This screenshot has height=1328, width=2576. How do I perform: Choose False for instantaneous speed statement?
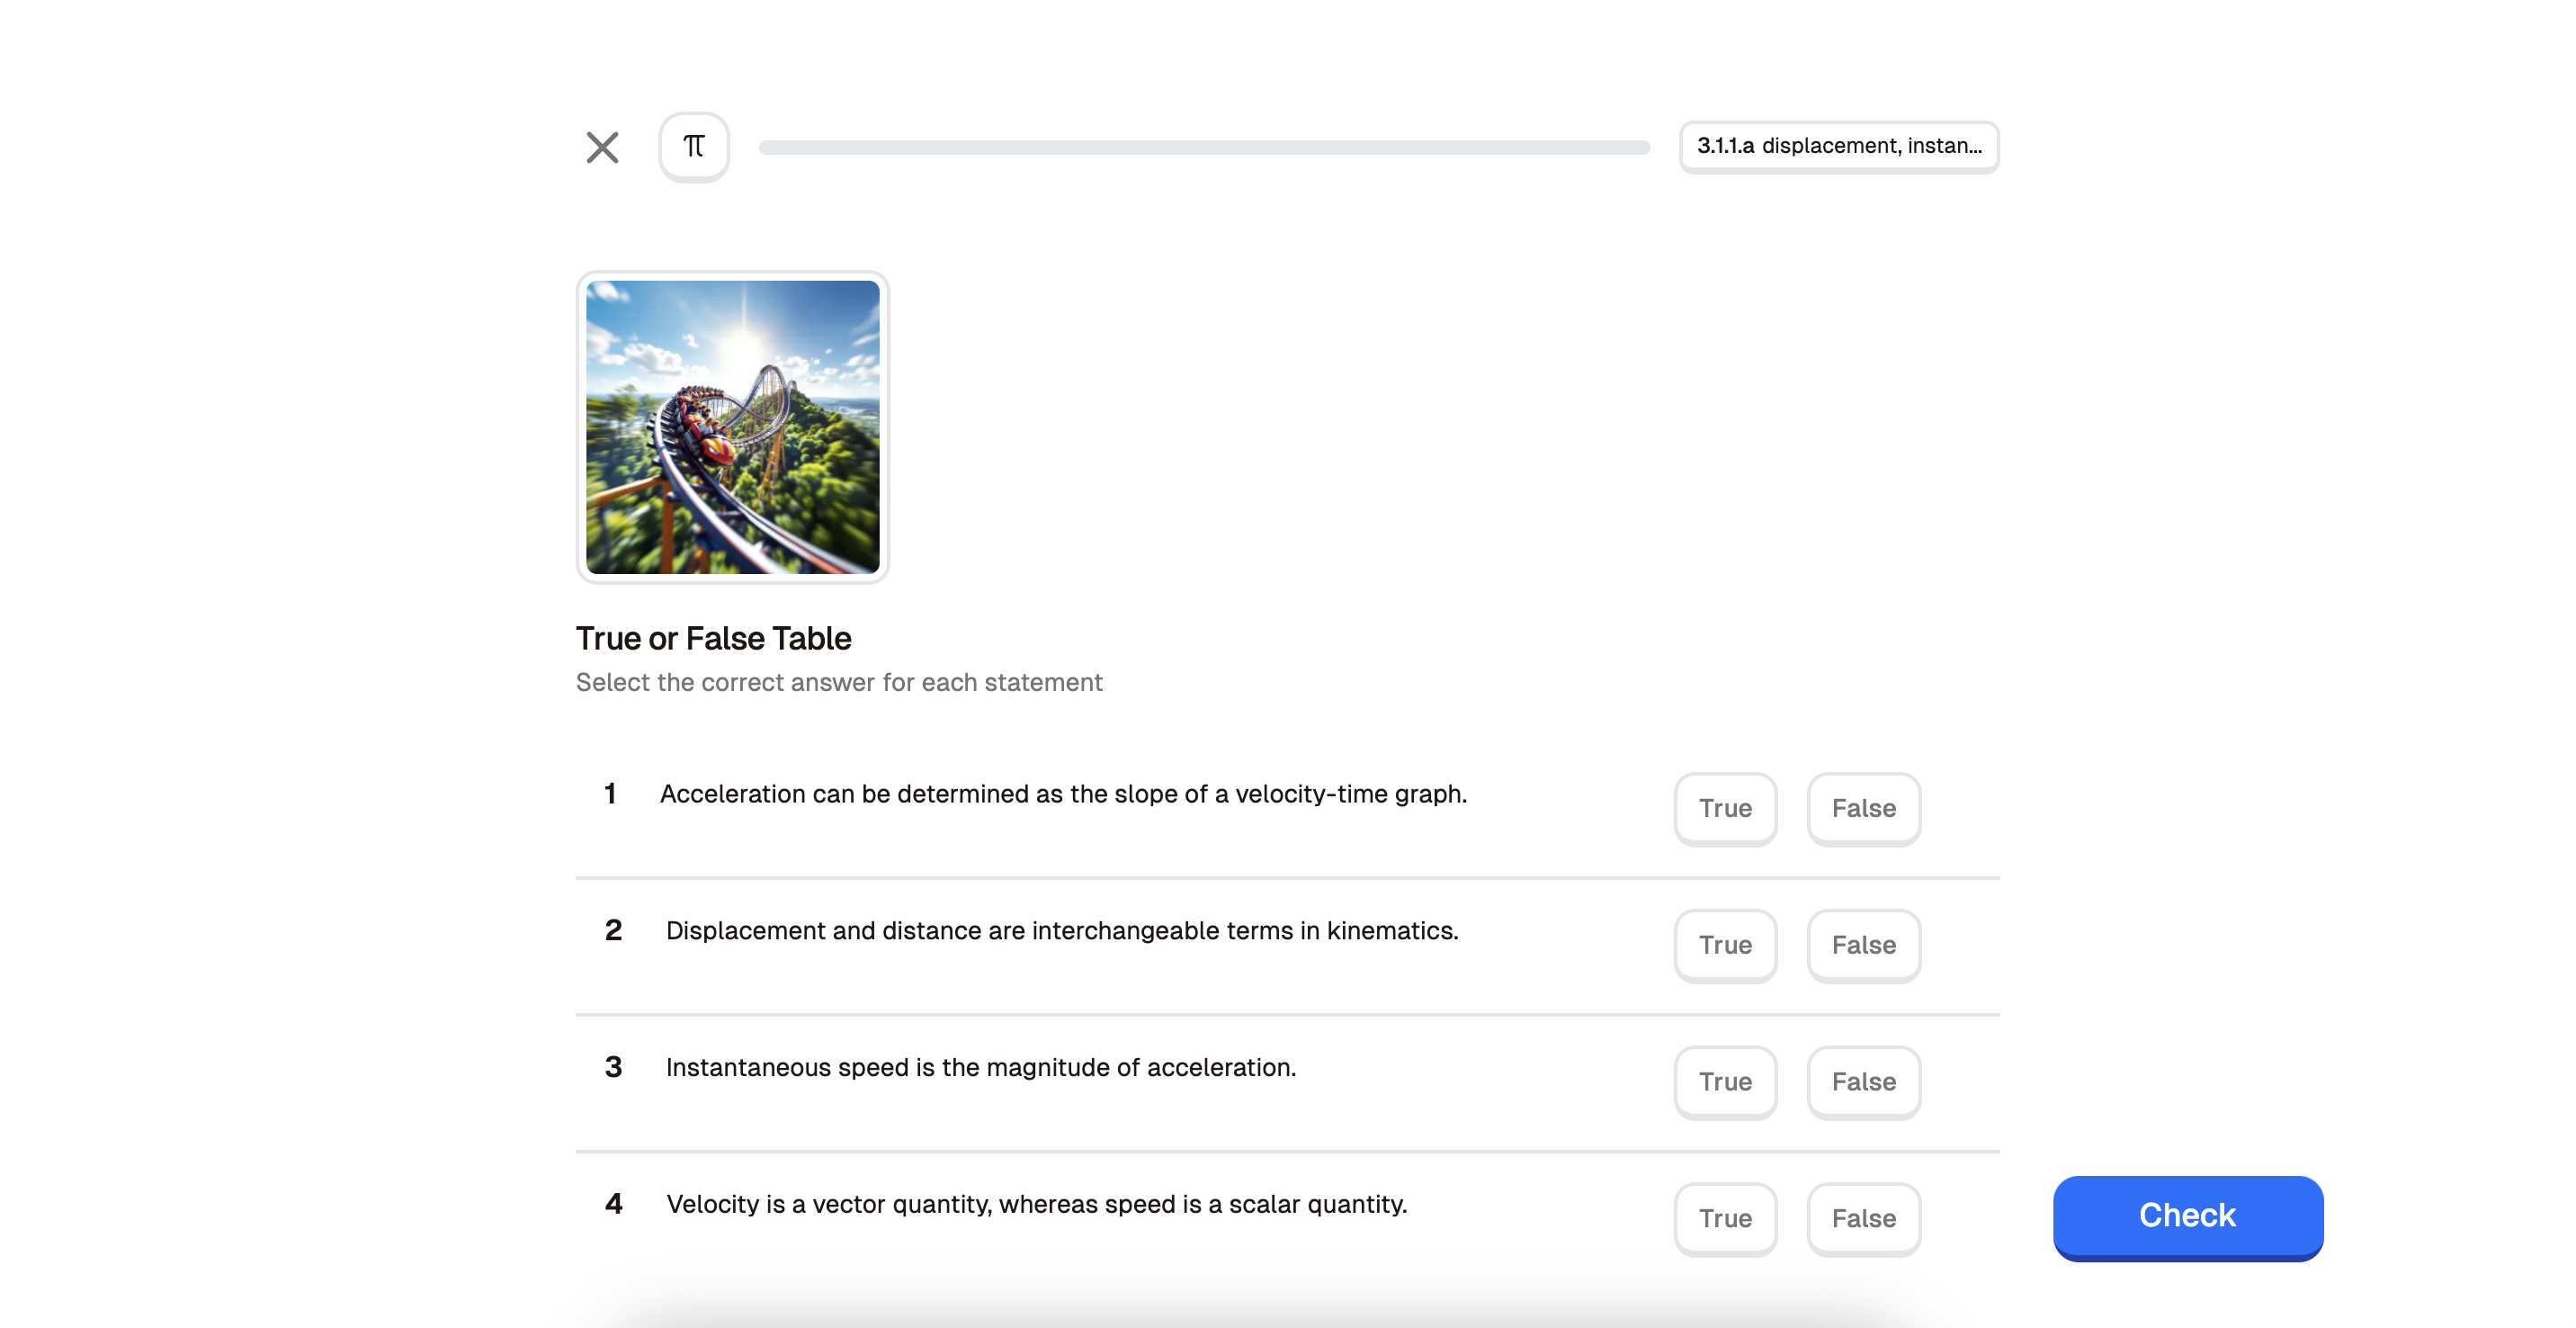click(1863, 1082)
